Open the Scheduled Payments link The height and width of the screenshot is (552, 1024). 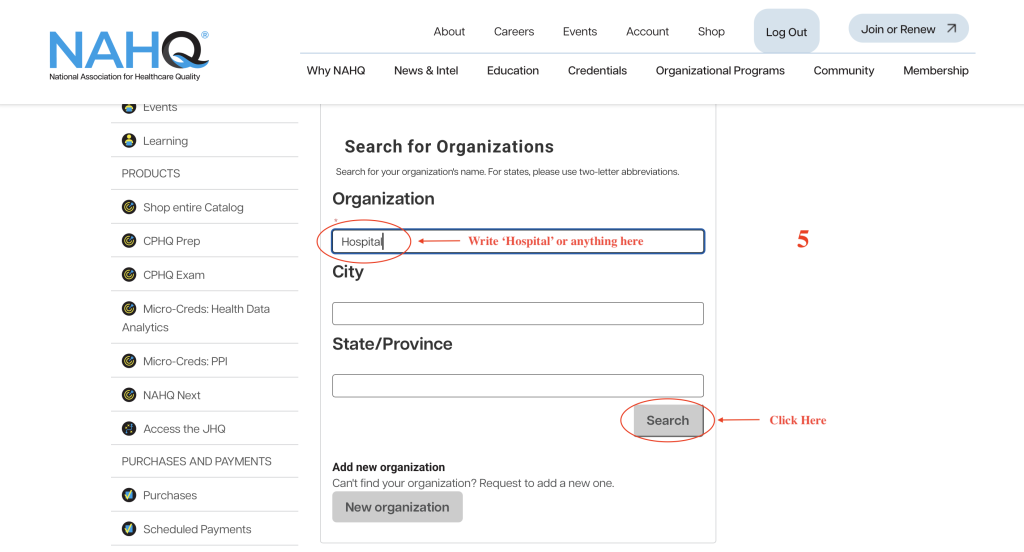click(197, 529)
